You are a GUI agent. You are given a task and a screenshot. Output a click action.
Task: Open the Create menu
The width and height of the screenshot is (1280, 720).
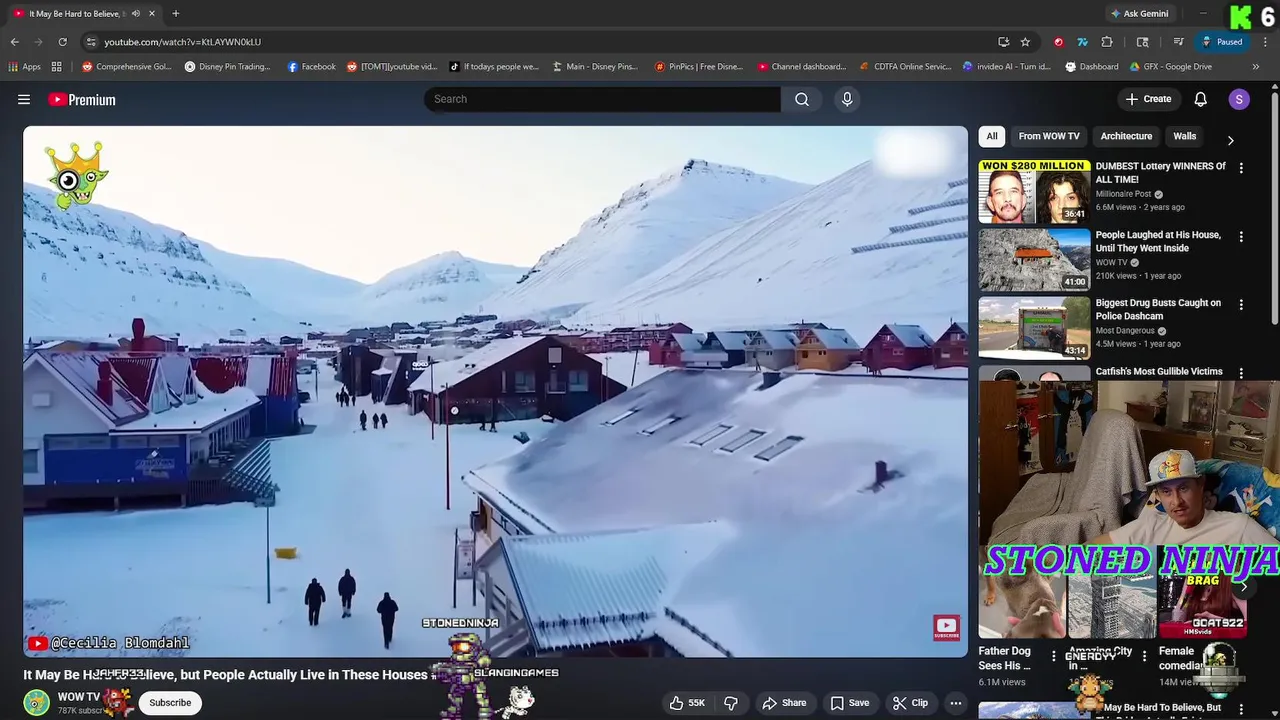[1148, 99]
